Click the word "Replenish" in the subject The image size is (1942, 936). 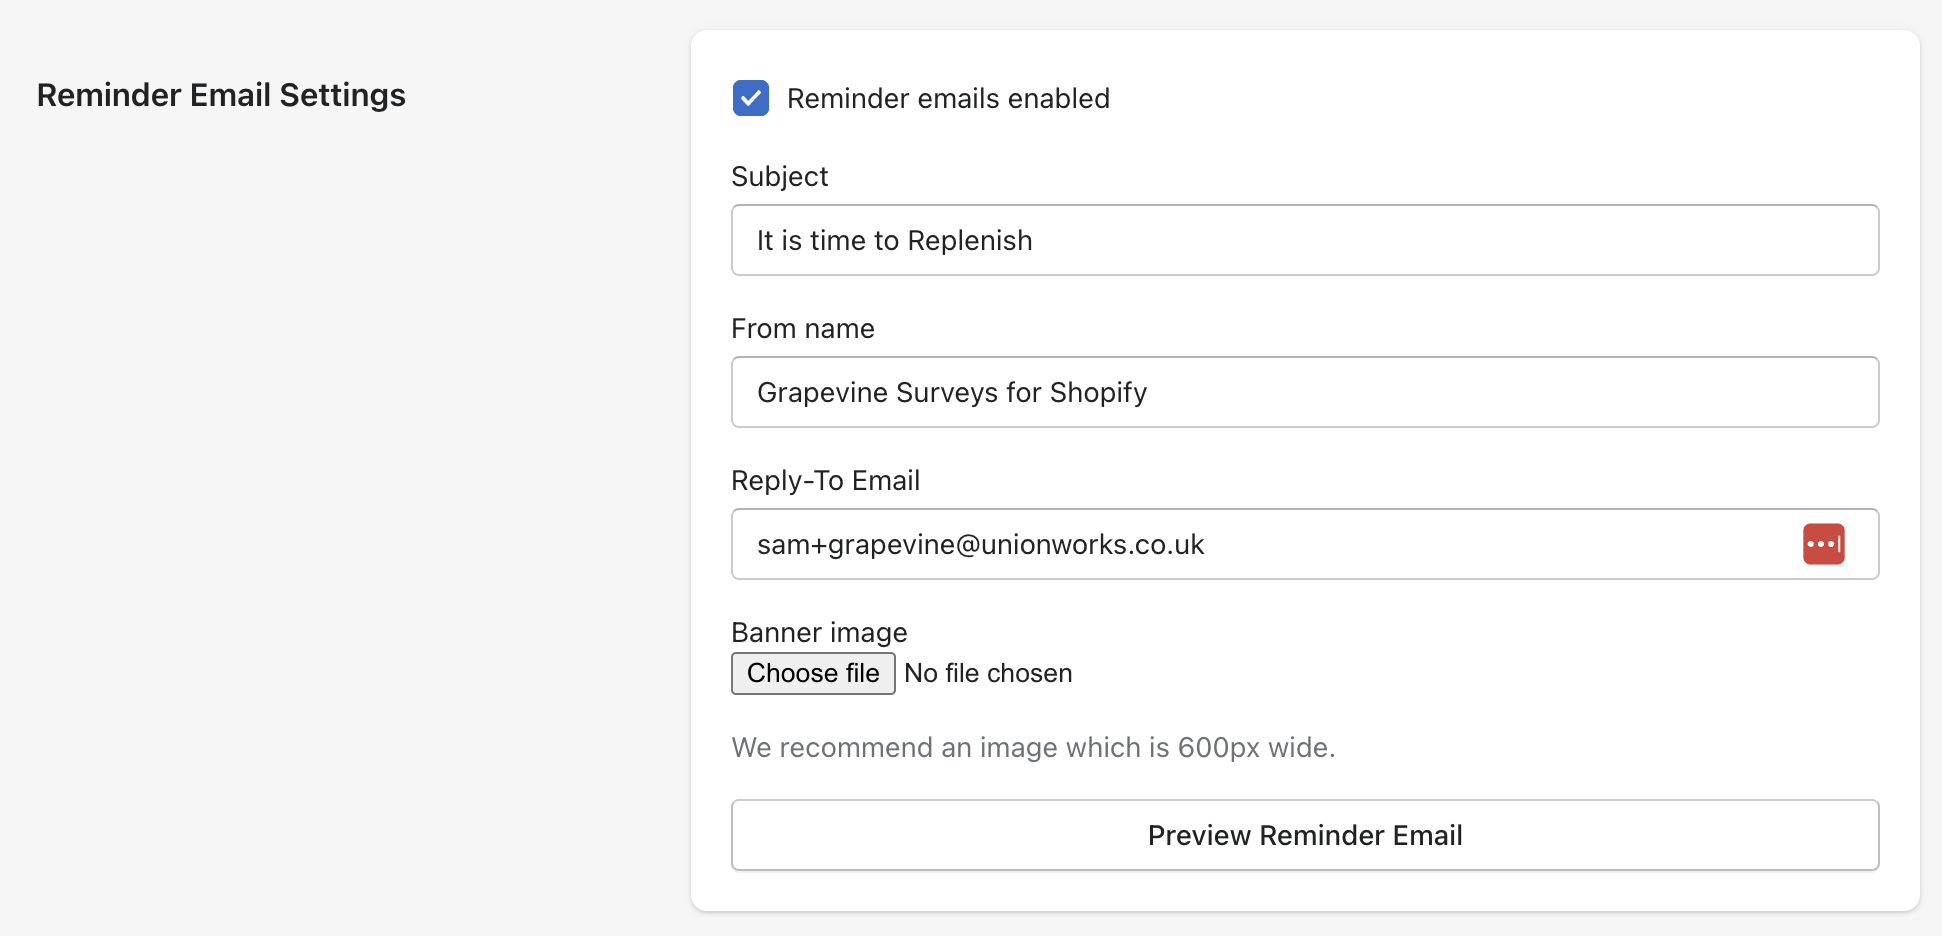click(x=970, y=241)
